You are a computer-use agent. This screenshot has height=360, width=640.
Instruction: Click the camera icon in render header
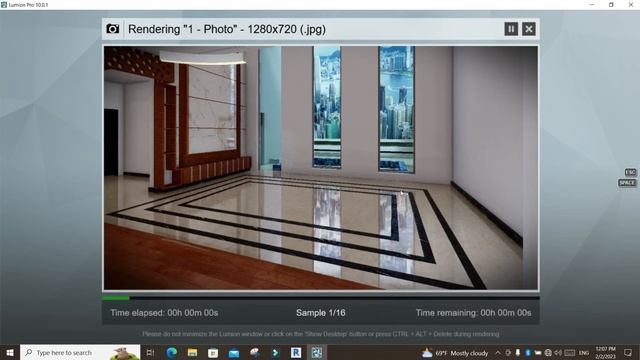click(x=113, y=29)
